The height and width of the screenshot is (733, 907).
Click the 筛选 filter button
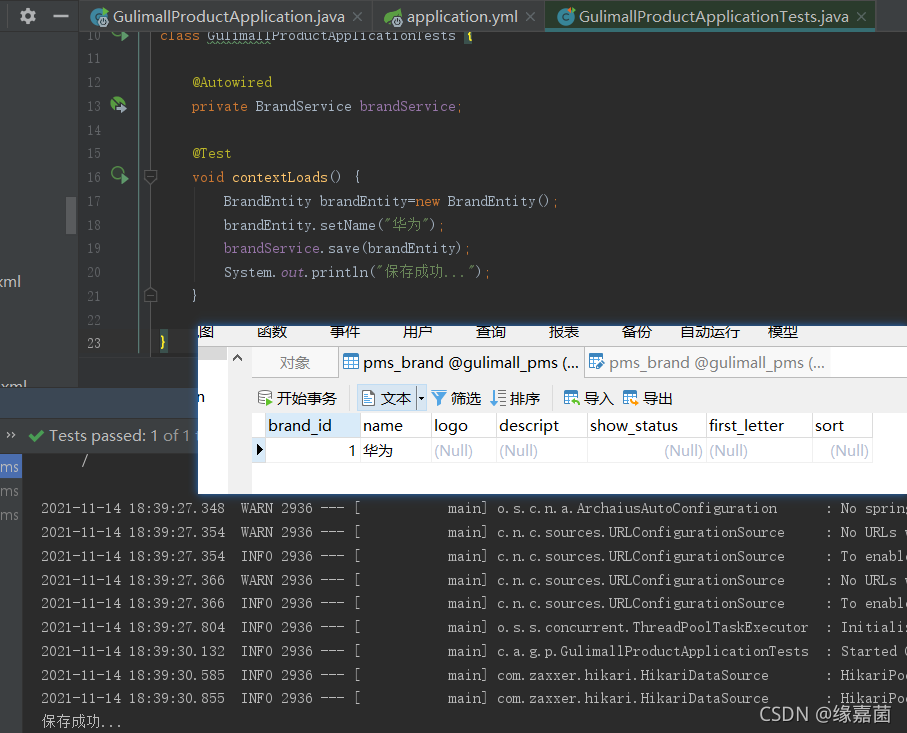(x=456, y=398)
